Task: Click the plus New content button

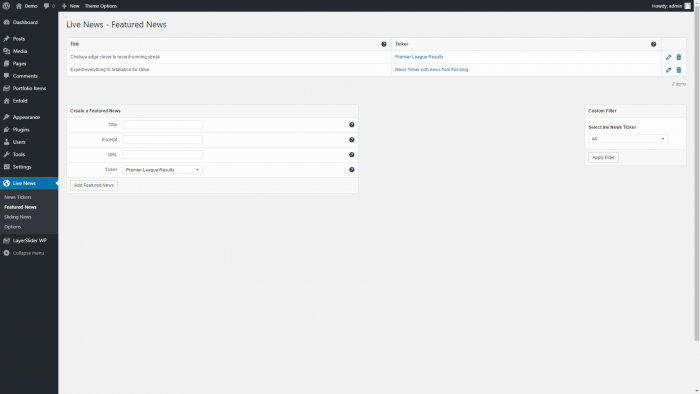Action: [71, 6]
